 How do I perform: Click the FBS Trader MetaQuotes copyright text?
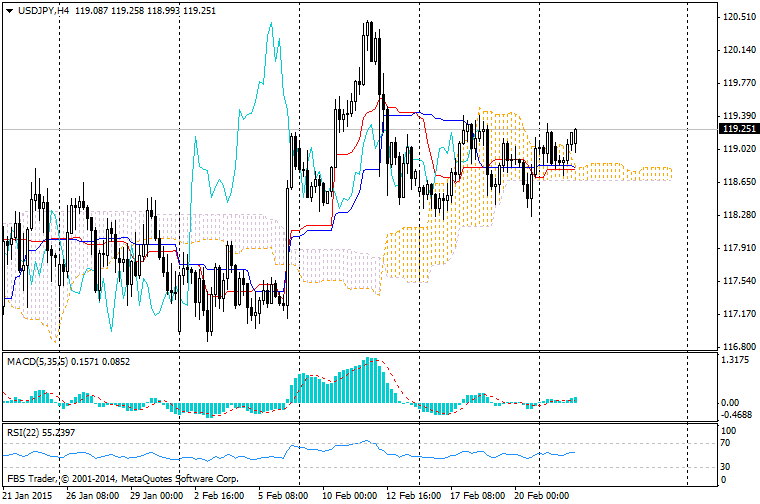click(x=123, y=479)
